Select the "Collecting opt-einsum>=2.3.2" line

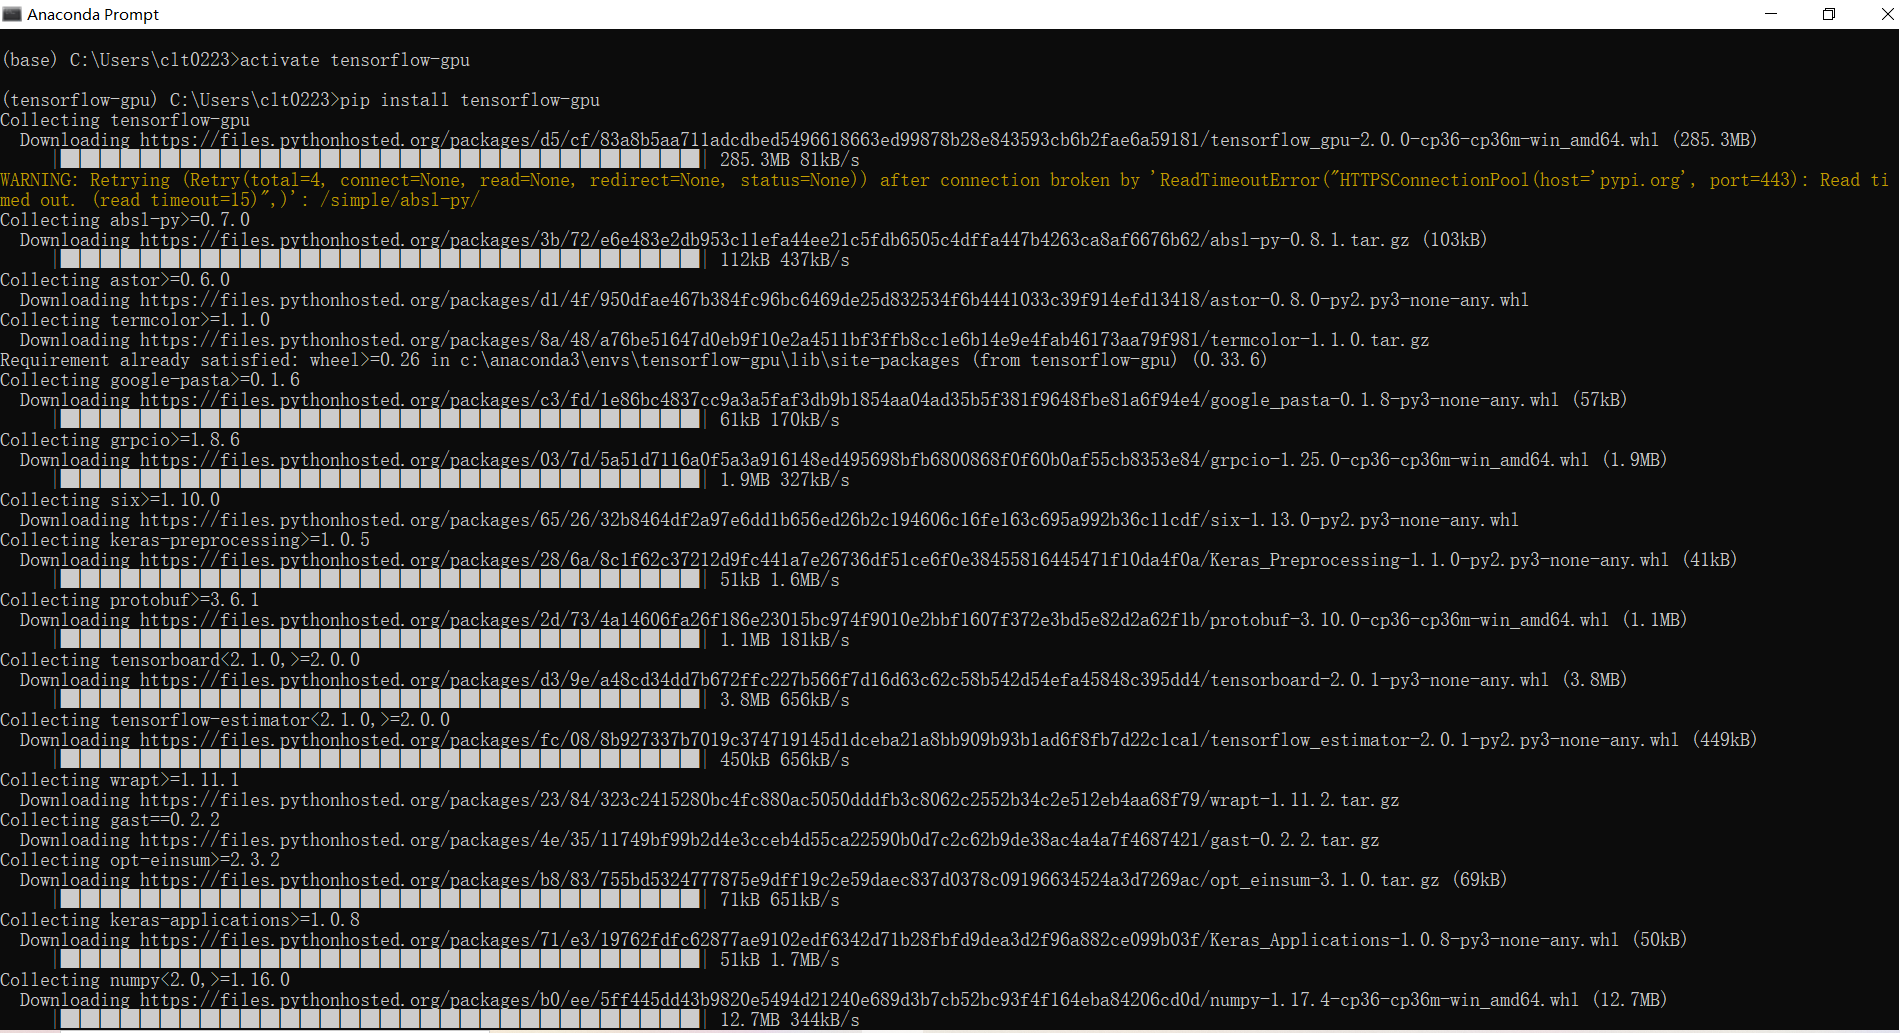click(140, 860)
